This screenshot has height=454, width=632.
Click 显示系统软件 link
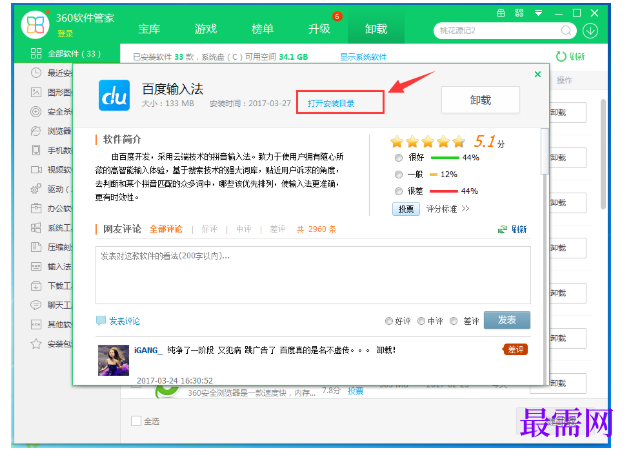(x=363, y=57)
